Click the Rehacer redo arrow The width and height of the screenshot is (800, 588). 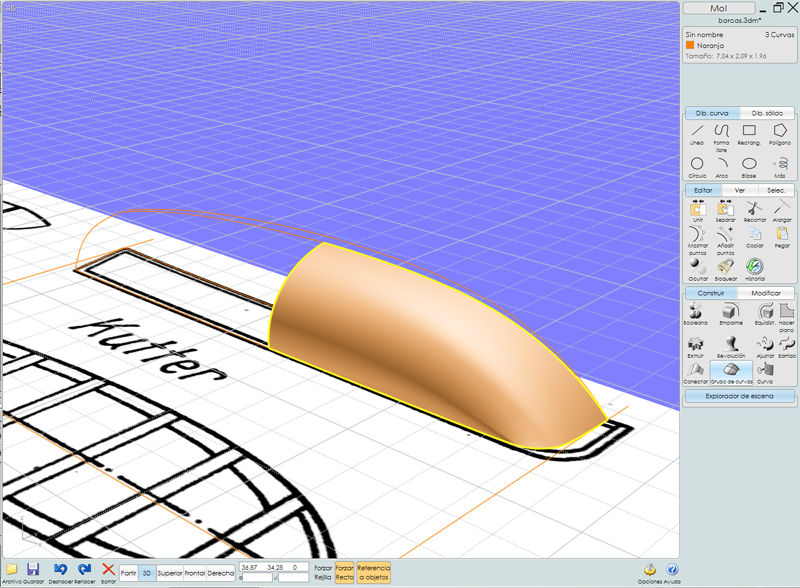[x=84, y=572]
